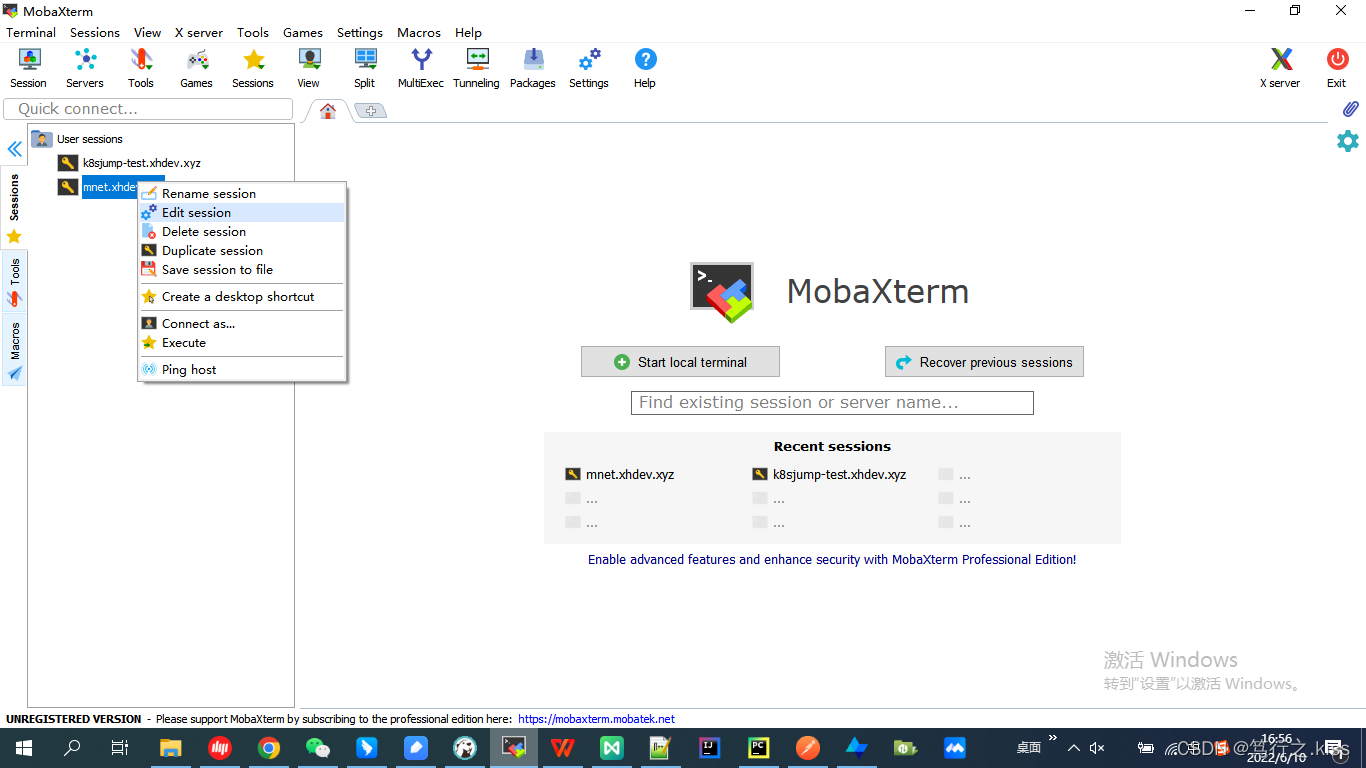
Task: Open the mobaxterm.mobatek.net link
Action: point(597,719)
